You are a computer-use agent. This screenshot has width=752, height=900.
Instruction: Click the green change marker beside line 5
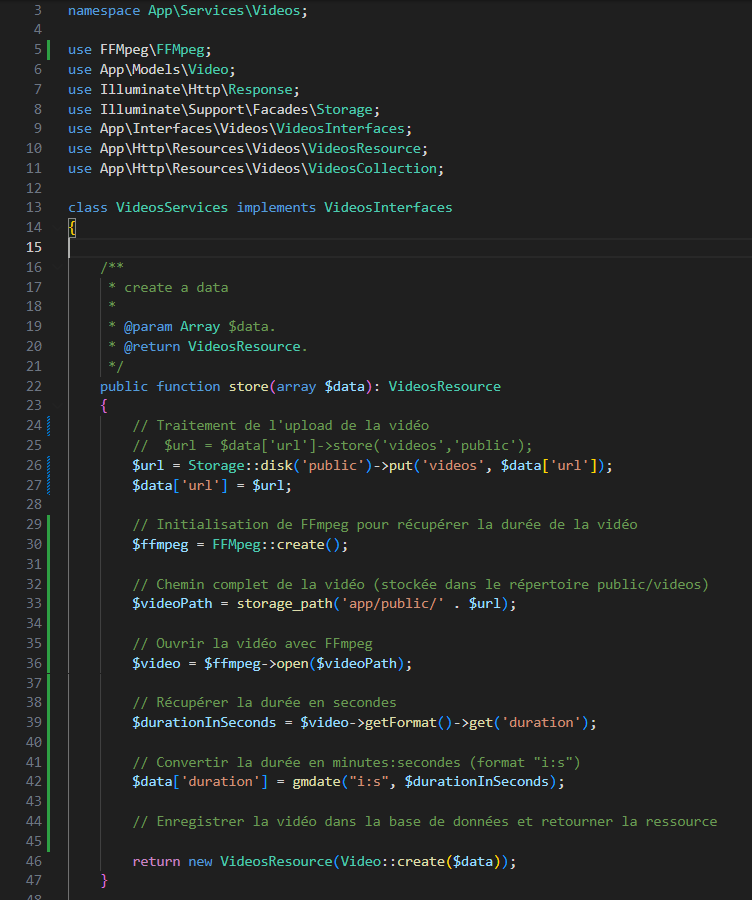[x=48, y=49]
